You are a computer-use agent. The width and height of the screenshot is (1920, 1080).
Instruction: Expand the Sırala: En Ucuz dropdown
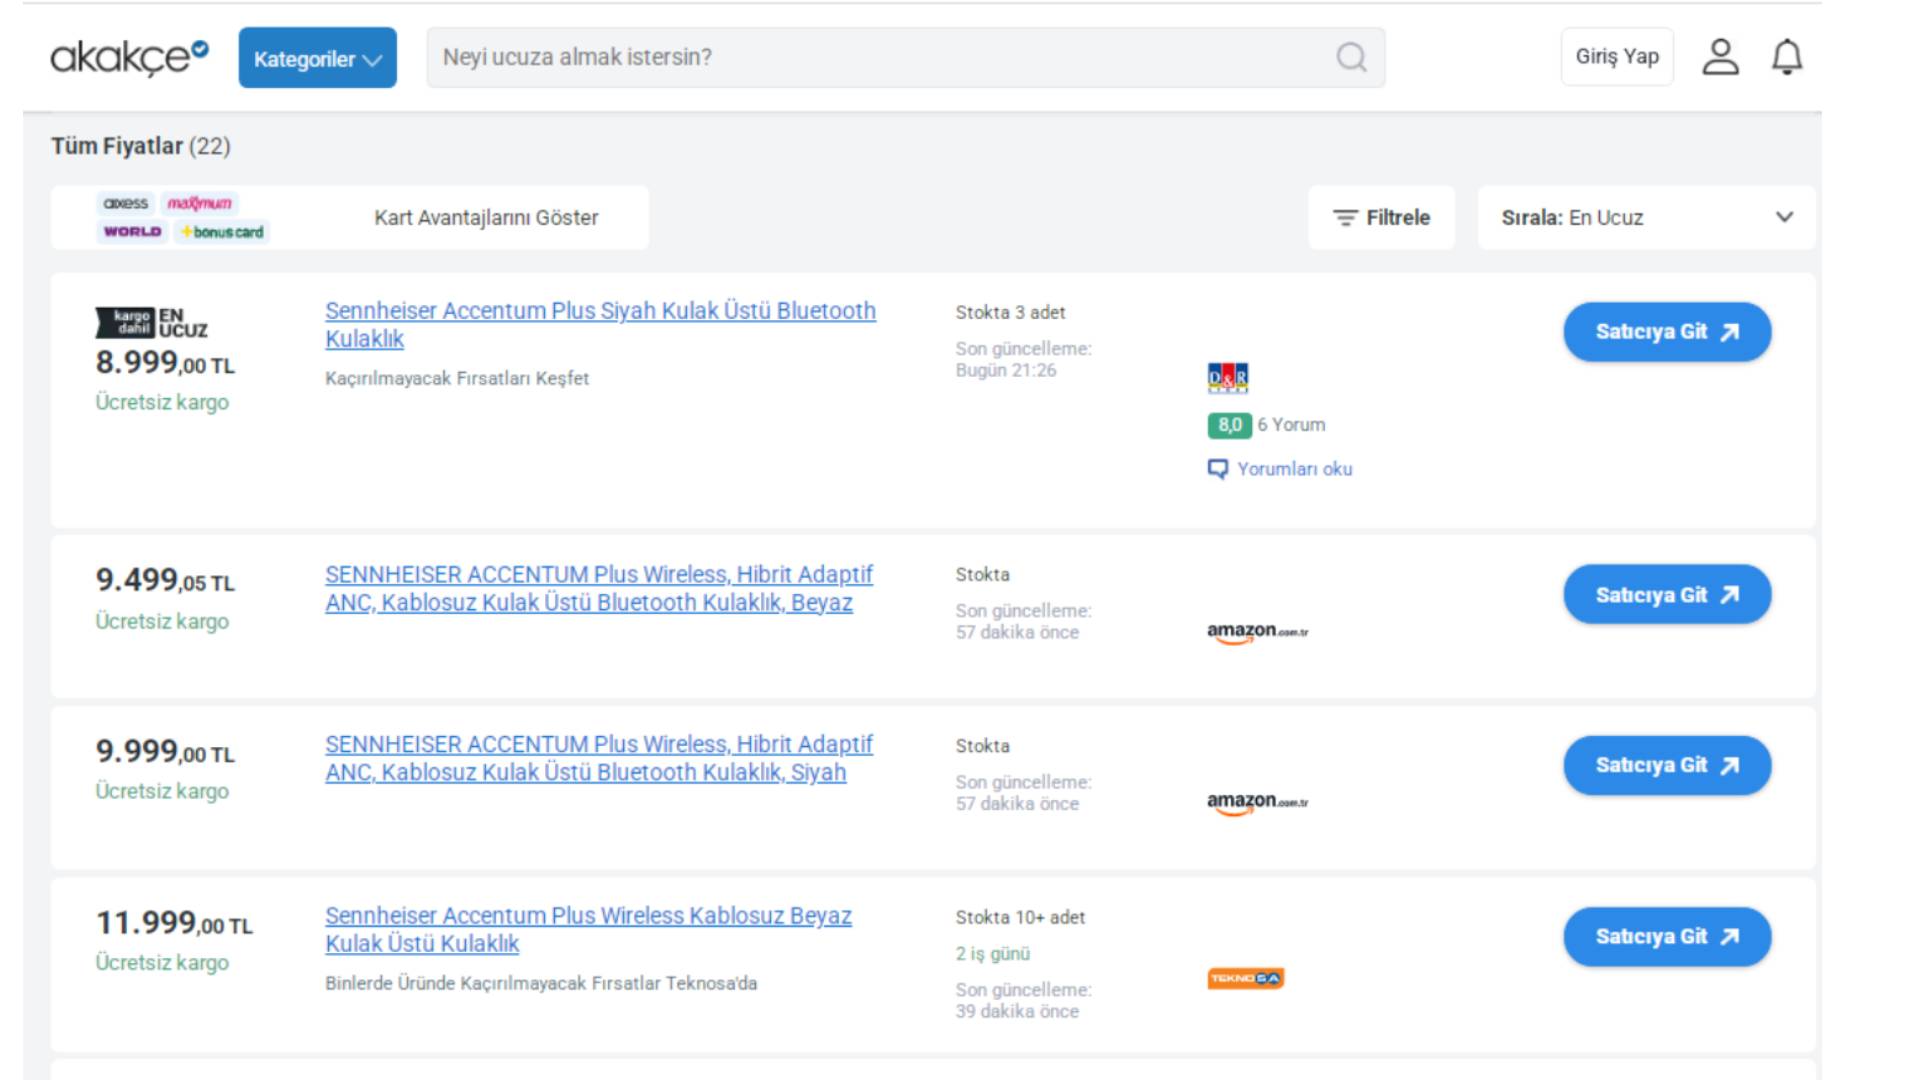tap(1646, 217)
